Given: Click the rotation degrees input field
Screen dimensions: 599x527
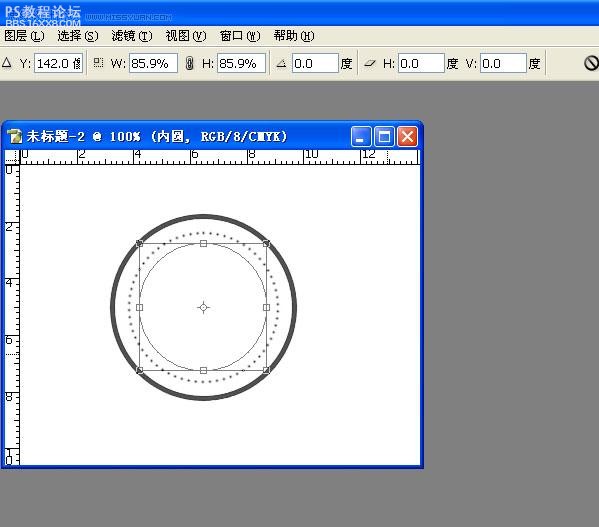Looking at the screenshot, I should (x=316, y=63).
